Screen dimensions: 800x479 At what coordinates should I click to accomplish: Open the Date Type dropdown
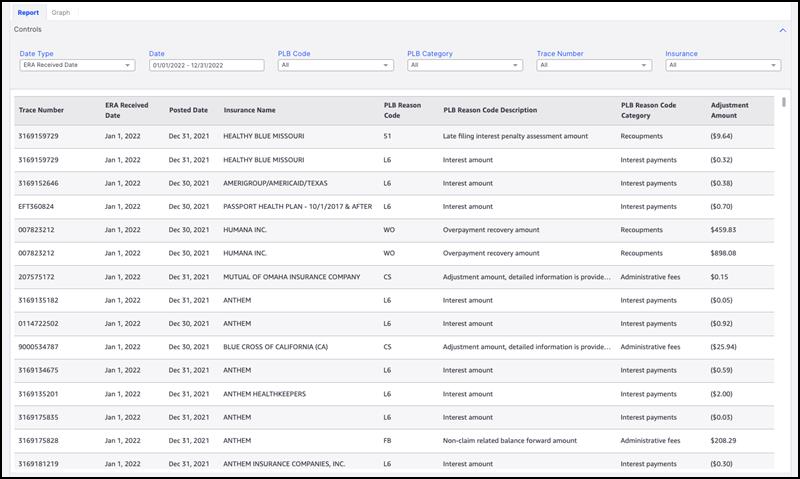coord(76,65)
